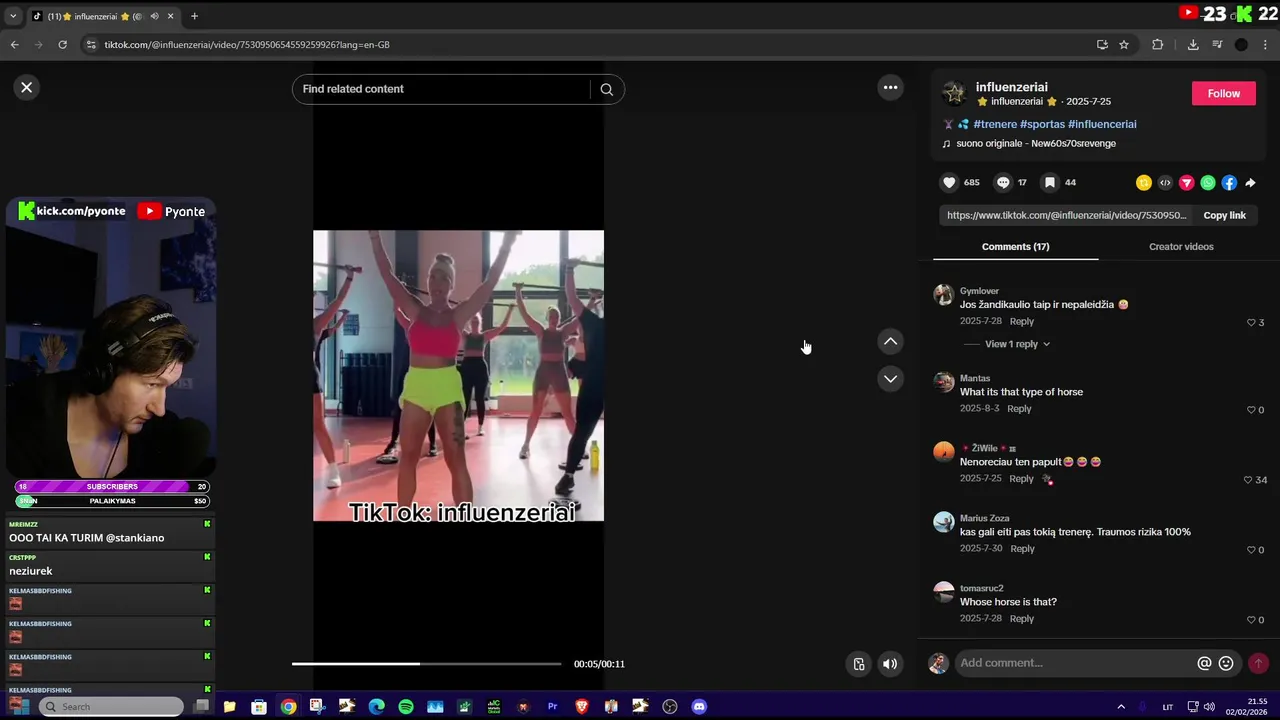Open the media controls icon in toolbar
The height and width of the screenshot is (720, 1280).
1217,45
